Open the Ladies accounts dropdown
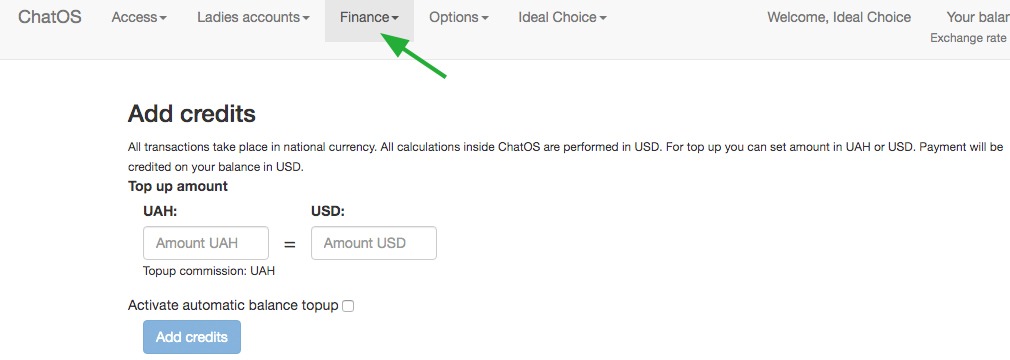Image resolution: width=1010 pixels, height=360 pixels. coord(253,18)
